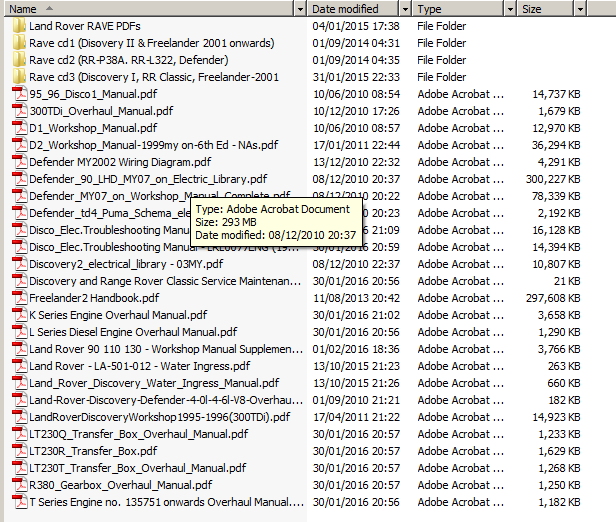
Task: Sort files by the Size column header
Action: click(546, 9)
